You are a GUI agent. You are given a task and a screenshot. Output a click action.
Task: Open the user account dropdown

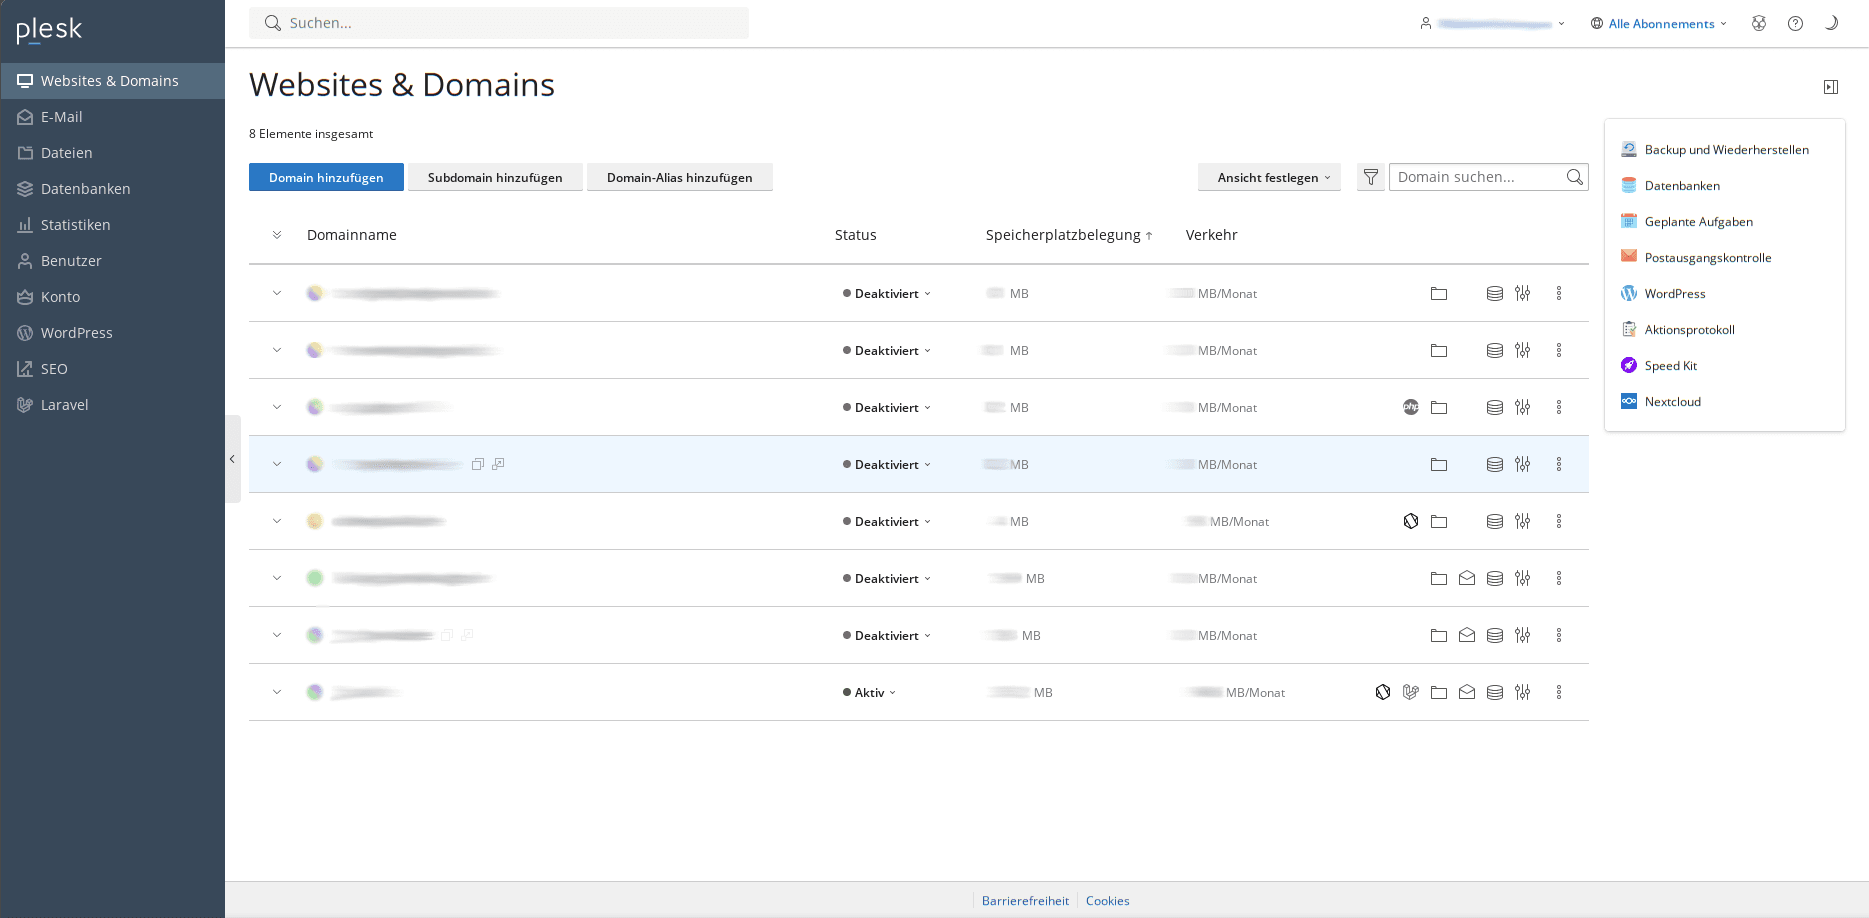coord(1492,23)
